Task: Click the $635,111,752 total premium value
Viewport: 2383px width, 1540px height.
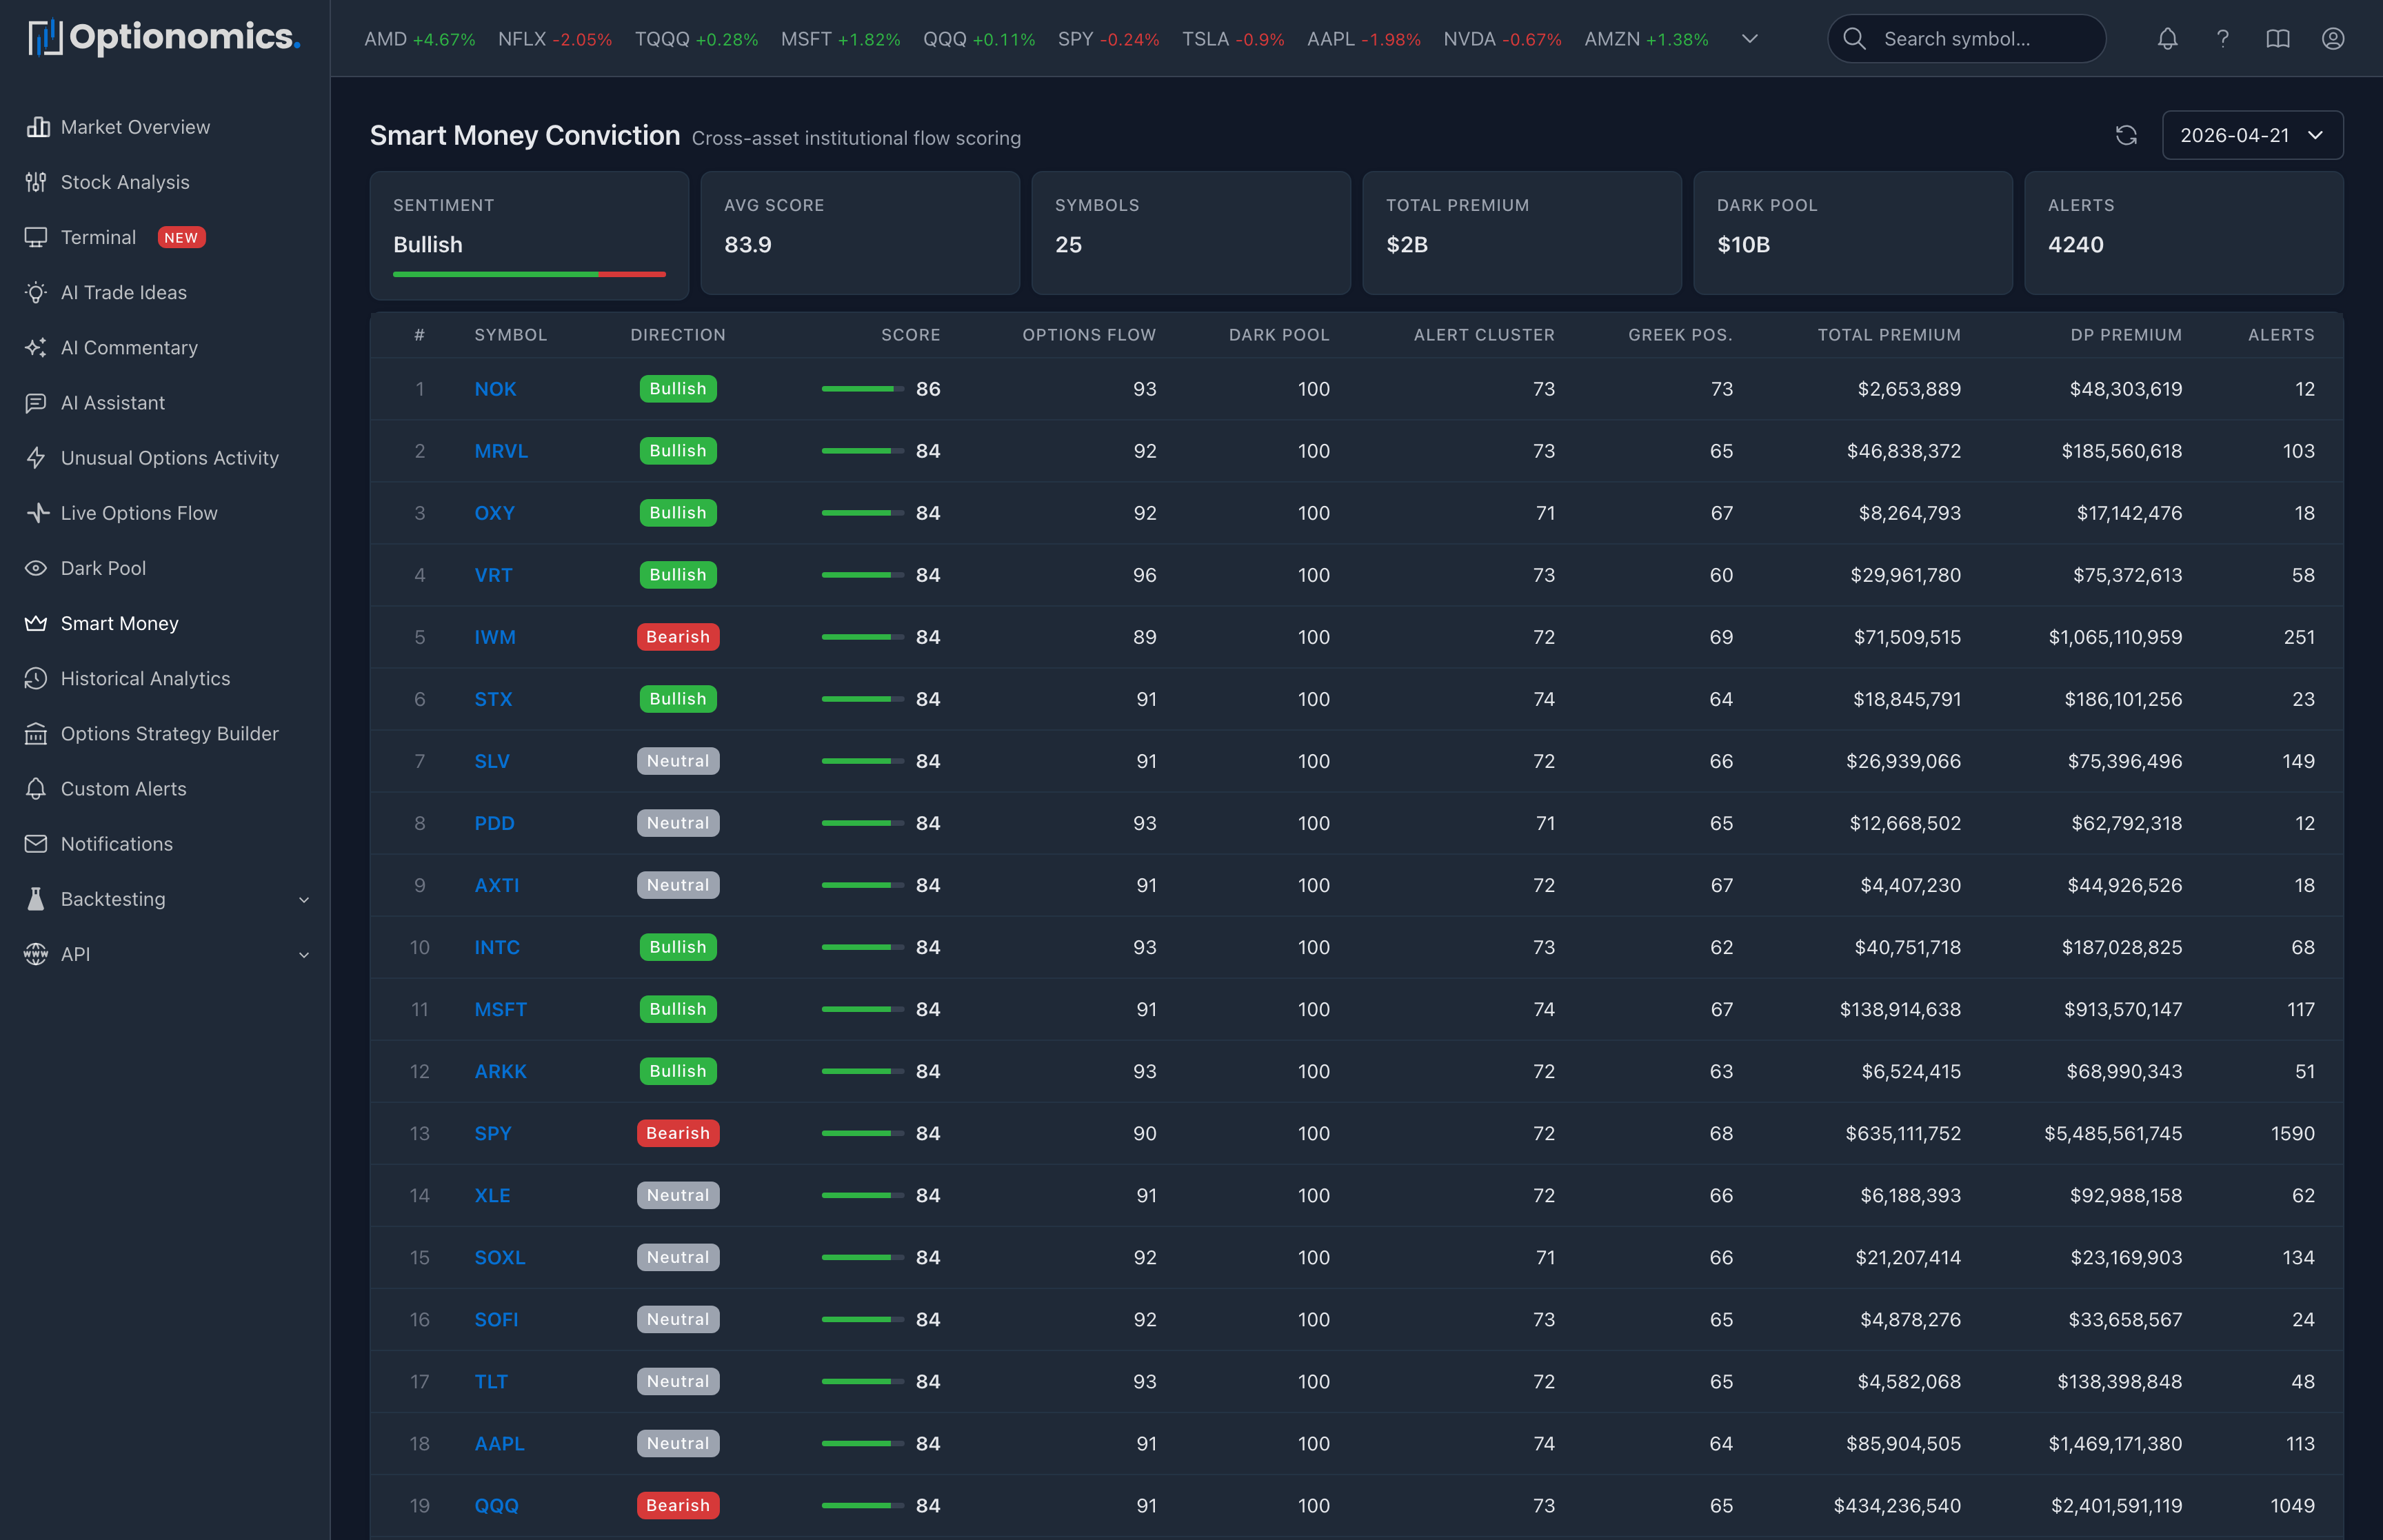Action: click(x=1903, y=1133)
